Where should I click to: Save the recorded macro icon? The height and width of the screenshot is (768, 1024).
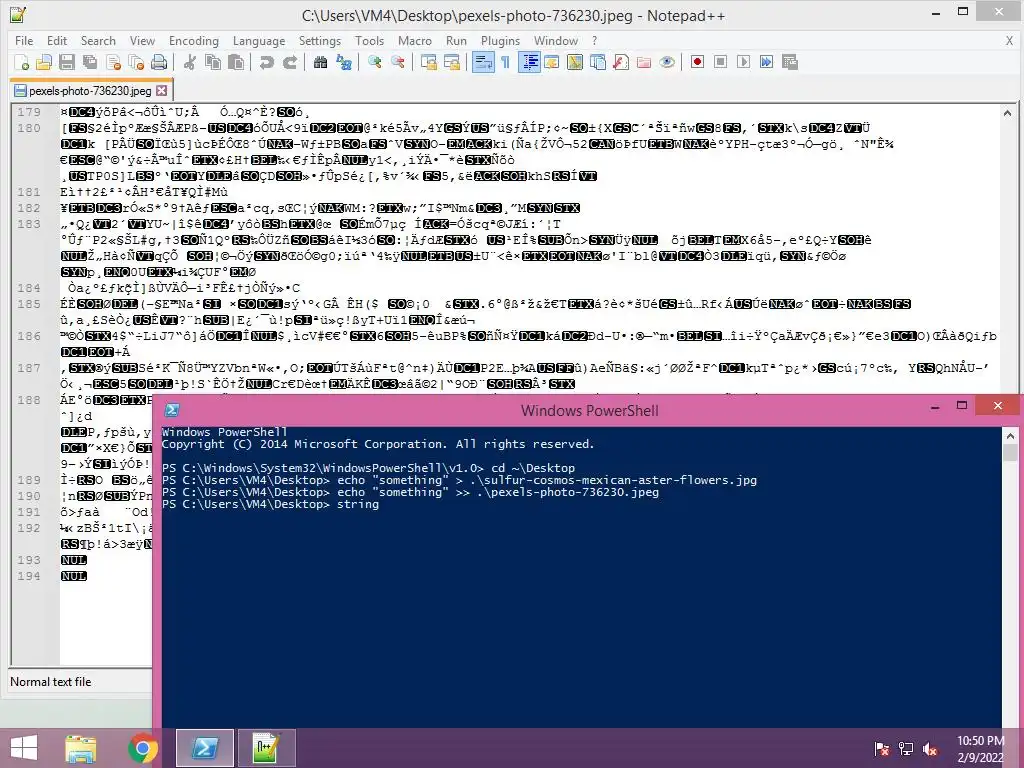tap(790, 62)
